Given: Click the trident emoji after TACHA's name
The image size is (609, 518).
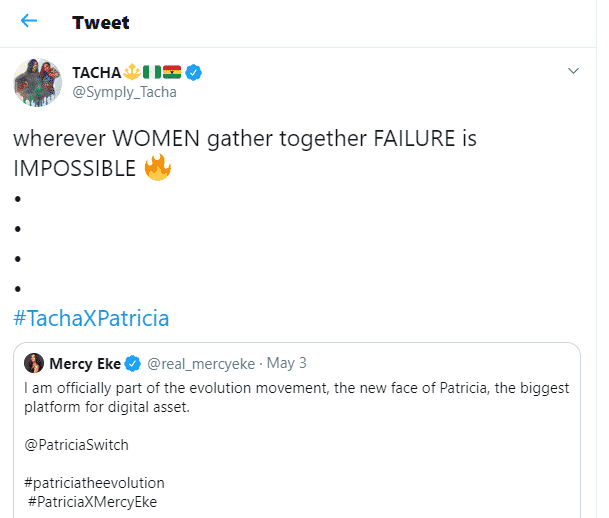Looking at the screenshot, I should tap(130, 72).
